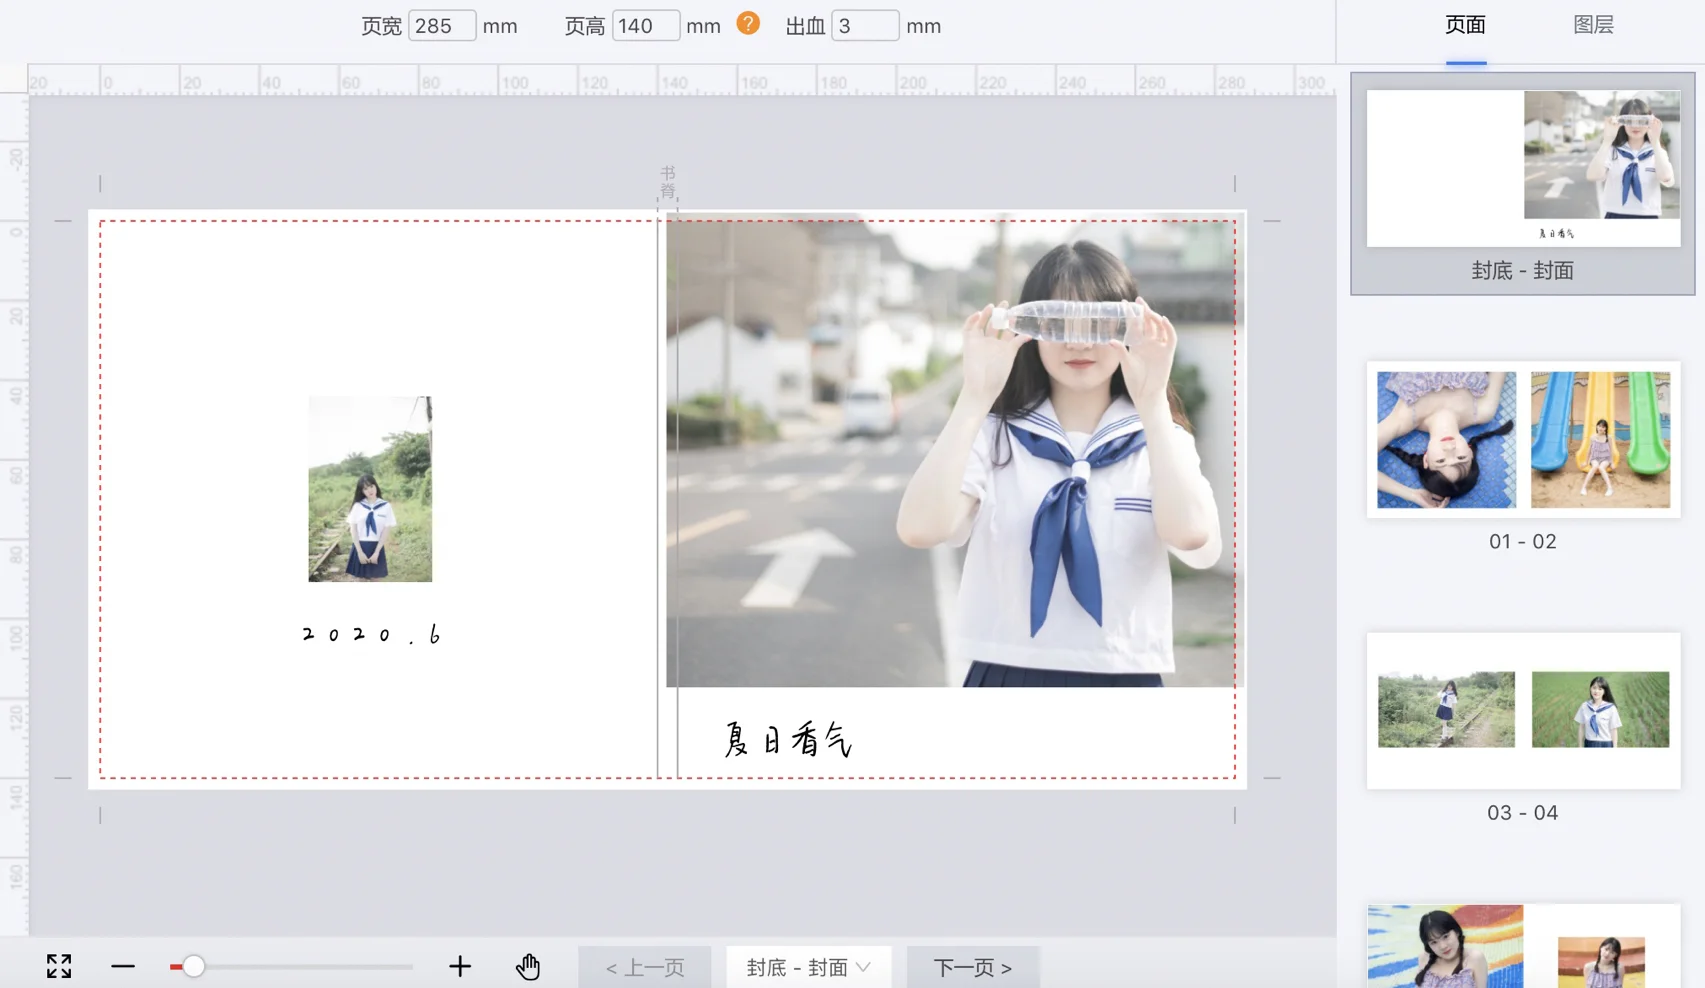Select the 01 - 02 page thumbnail
This screenshot has width=1705, height=988.
click(x=1522, y=440)
